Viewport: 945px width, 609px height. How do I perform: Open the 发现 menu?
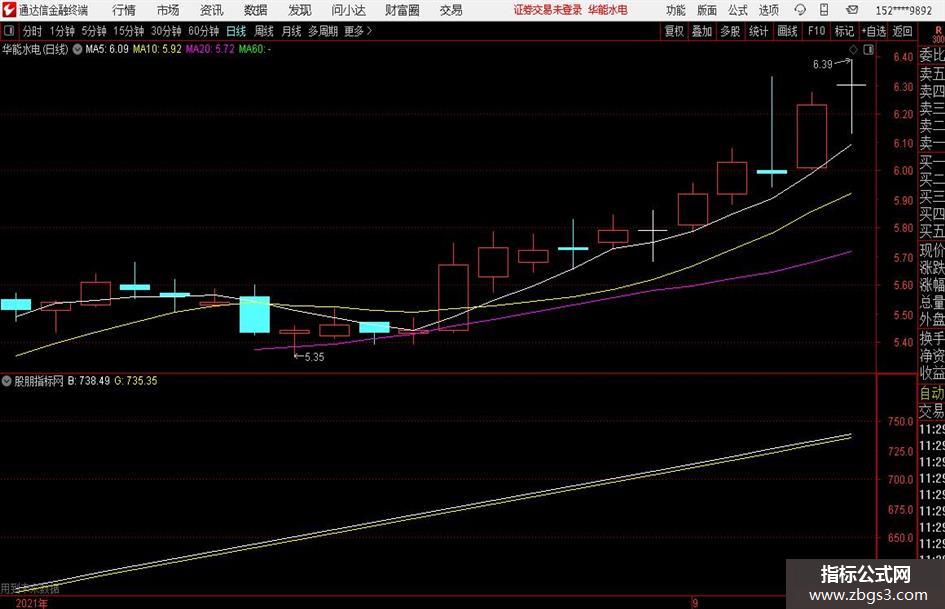300,10
